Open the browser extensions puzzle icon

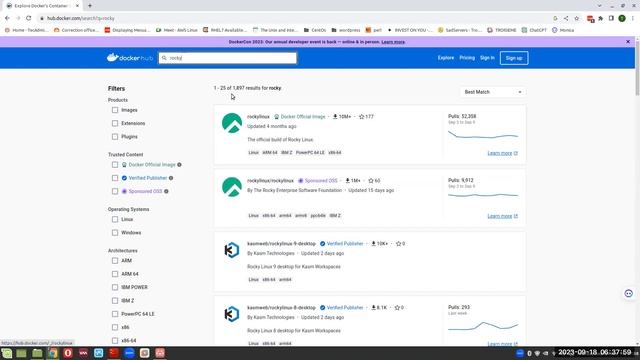coord(601,18)
